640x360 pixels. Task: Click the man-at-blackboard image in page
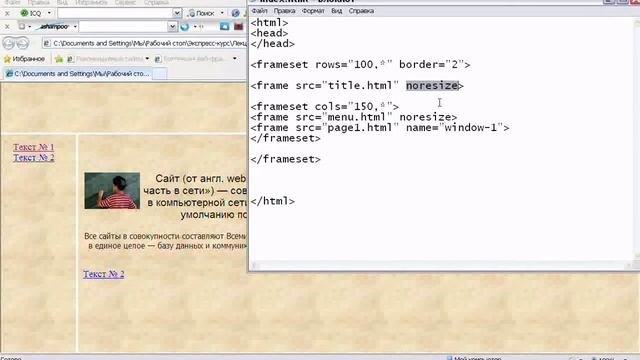pos(112,191)
